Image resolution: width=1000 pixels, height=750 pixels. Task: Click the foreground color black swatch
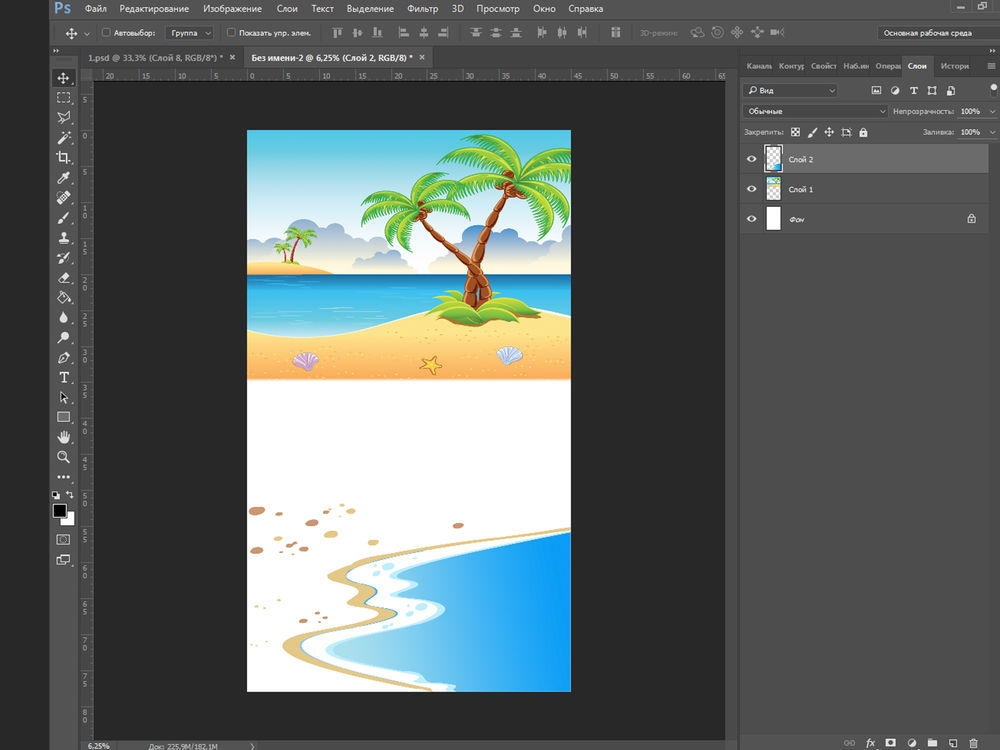pos(60,511)
